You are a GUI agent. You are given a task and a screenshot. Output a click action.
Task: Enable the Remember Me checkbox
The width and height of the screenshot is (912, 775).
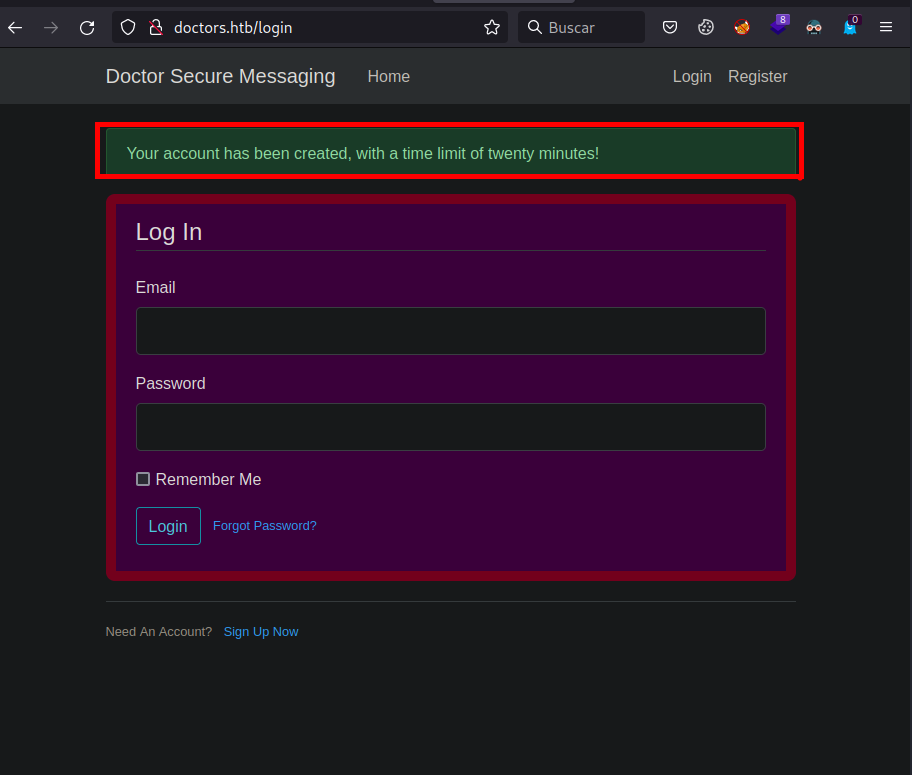pyautogui.click(x=143, y=479)
